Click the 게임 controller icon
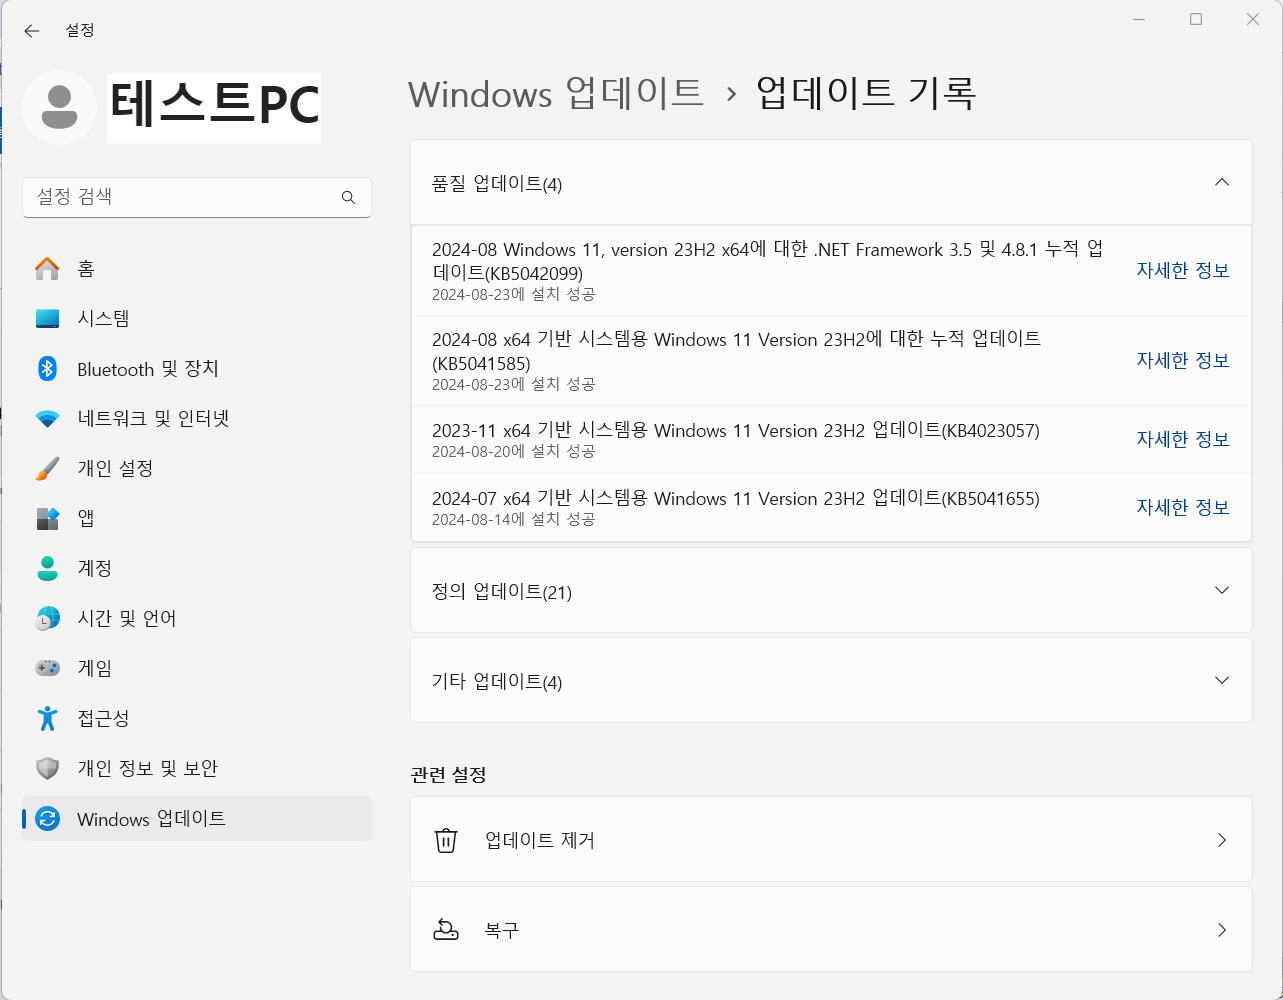The width and height of the screenshot is (1283, 1000). [47, 668]
